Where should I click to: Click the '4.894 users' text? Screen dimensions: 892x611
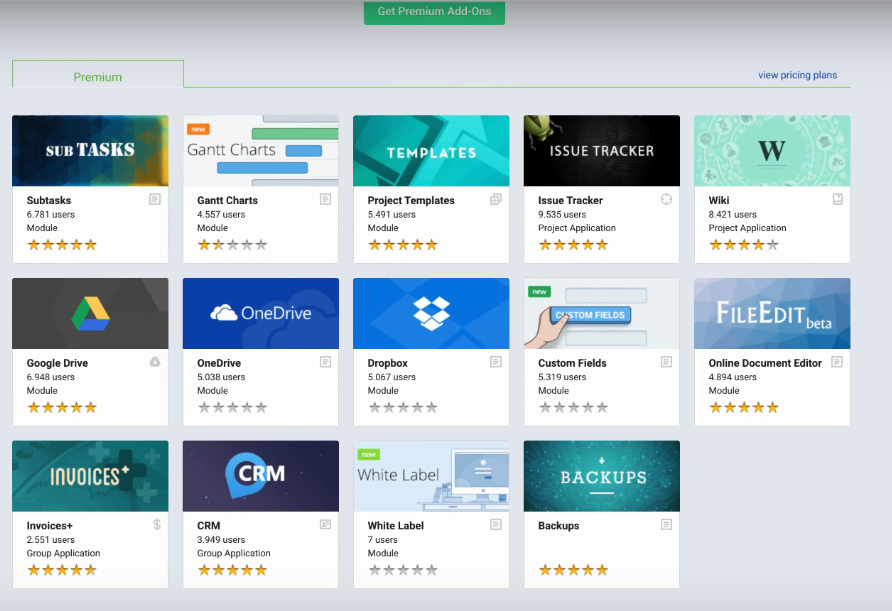(733, 377)
